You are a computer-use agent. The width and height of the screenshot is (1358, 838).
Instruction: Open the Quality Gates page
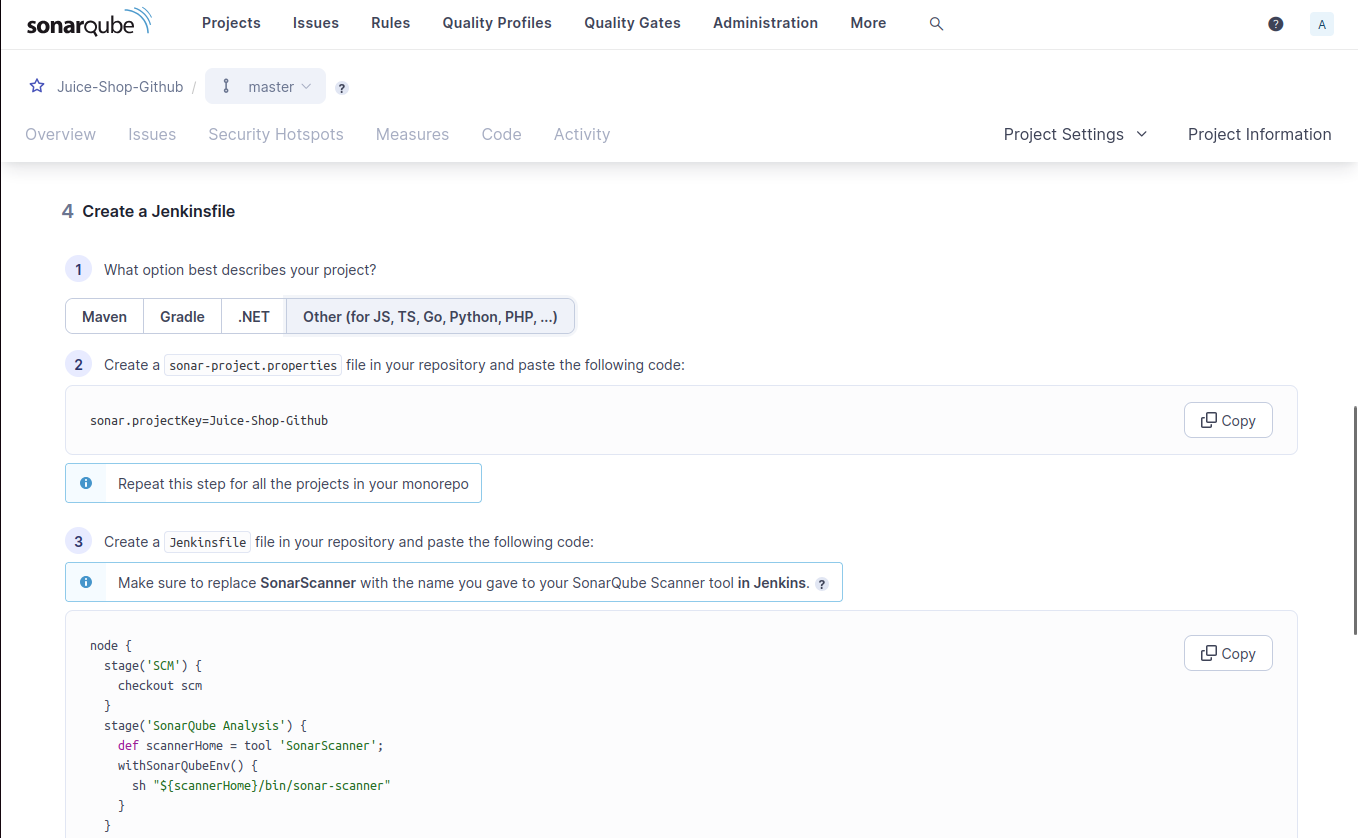click(632, 23)
